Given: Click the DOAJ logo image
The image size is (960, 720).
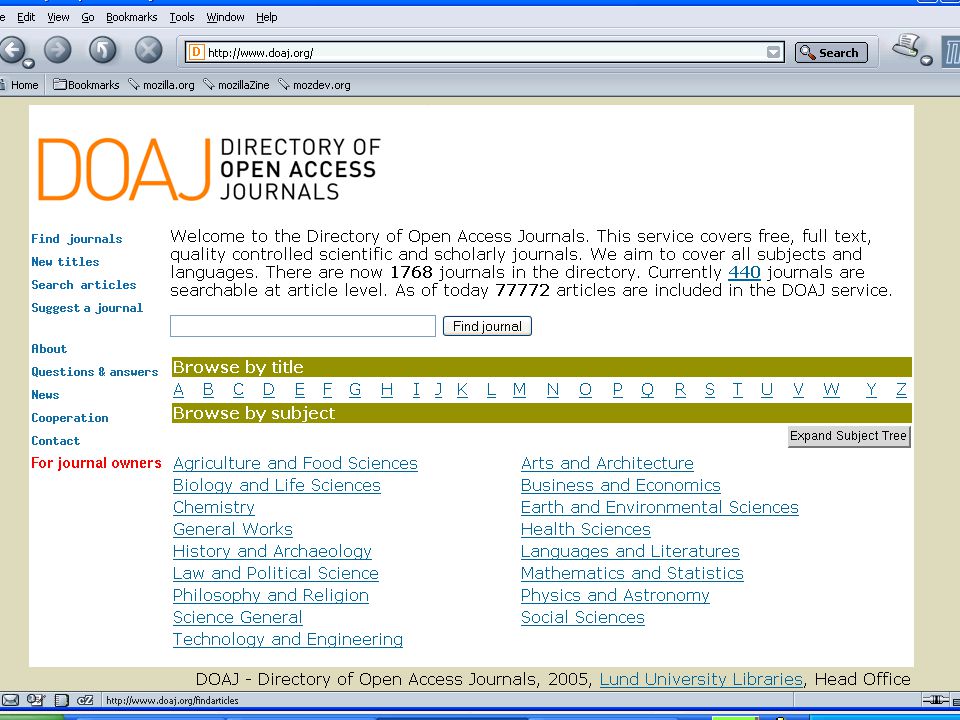Looking at the screenshot, I should pyautogui.click(x=209, y=169).
